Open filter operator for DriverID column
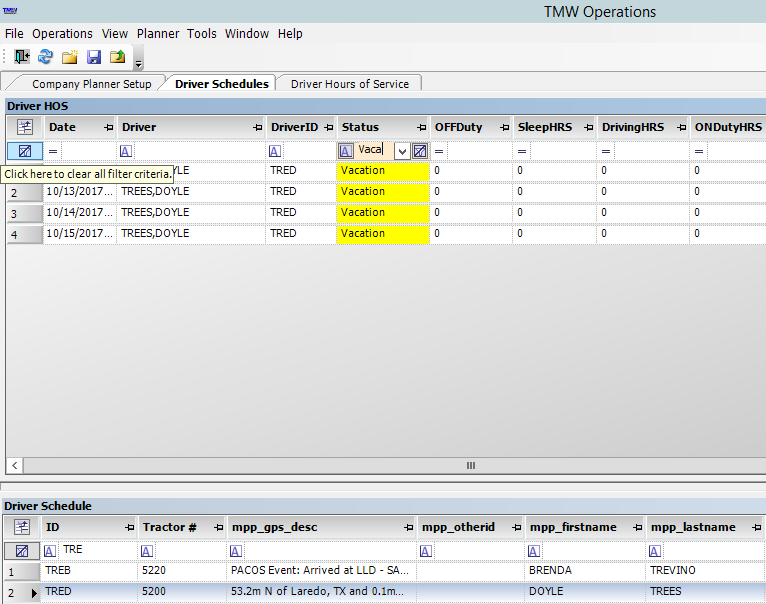766x604 pixels. coord(275,151)
